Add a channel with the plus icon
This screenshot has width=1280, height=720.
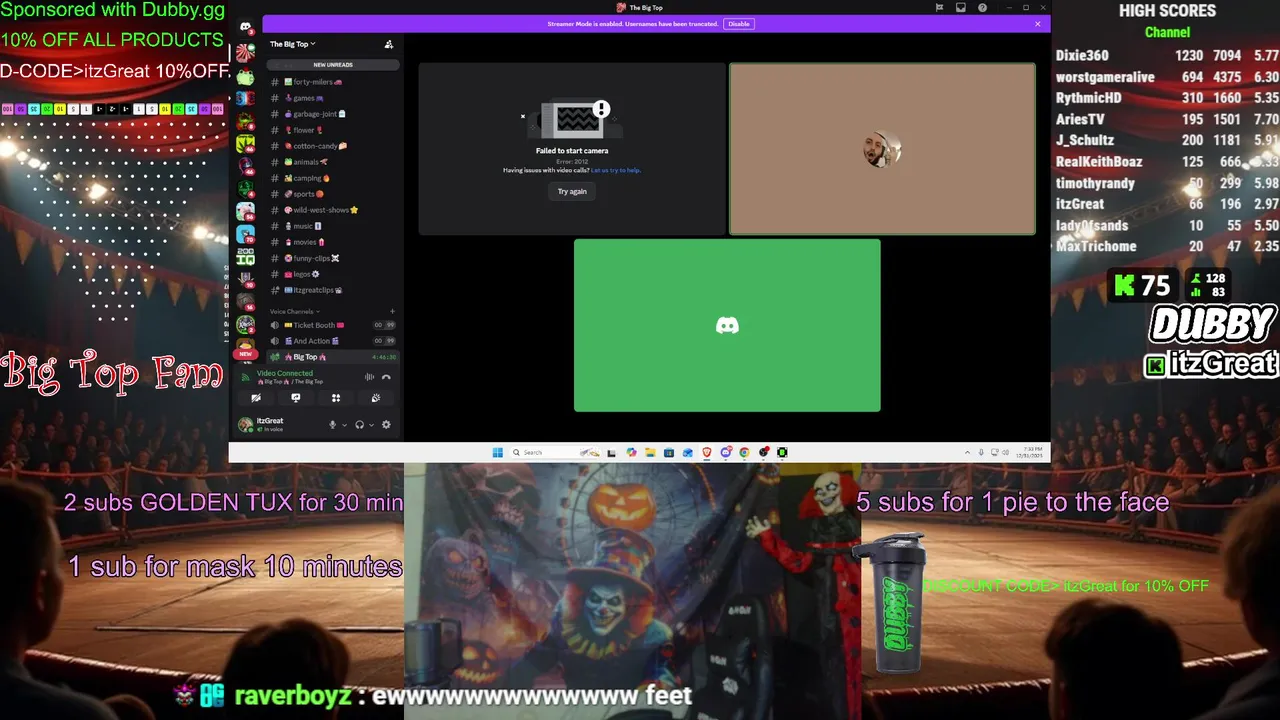pyautogui.click(x=392, y=311)
